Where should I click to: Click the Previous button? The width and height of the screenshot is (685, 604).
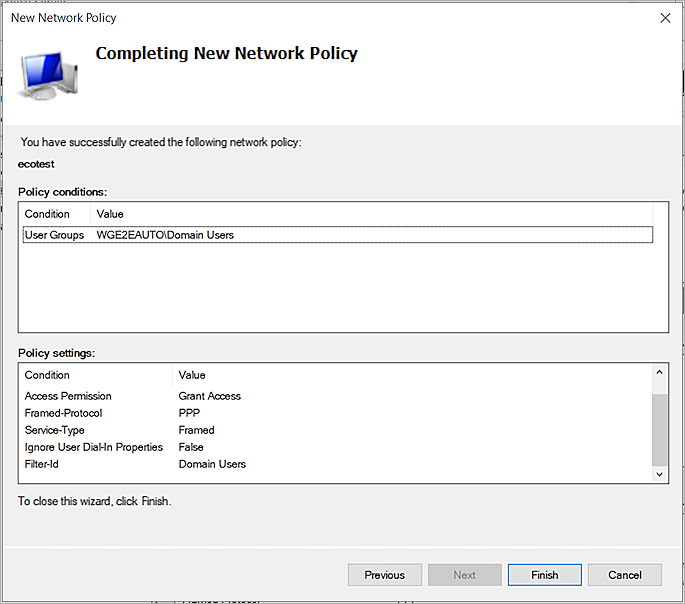(x=384, y=575)
